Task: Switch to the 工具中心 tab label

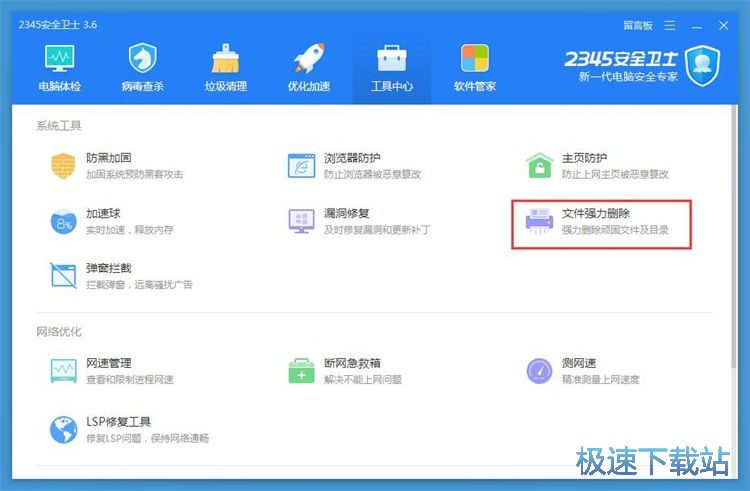Action: tap(392, 87)
